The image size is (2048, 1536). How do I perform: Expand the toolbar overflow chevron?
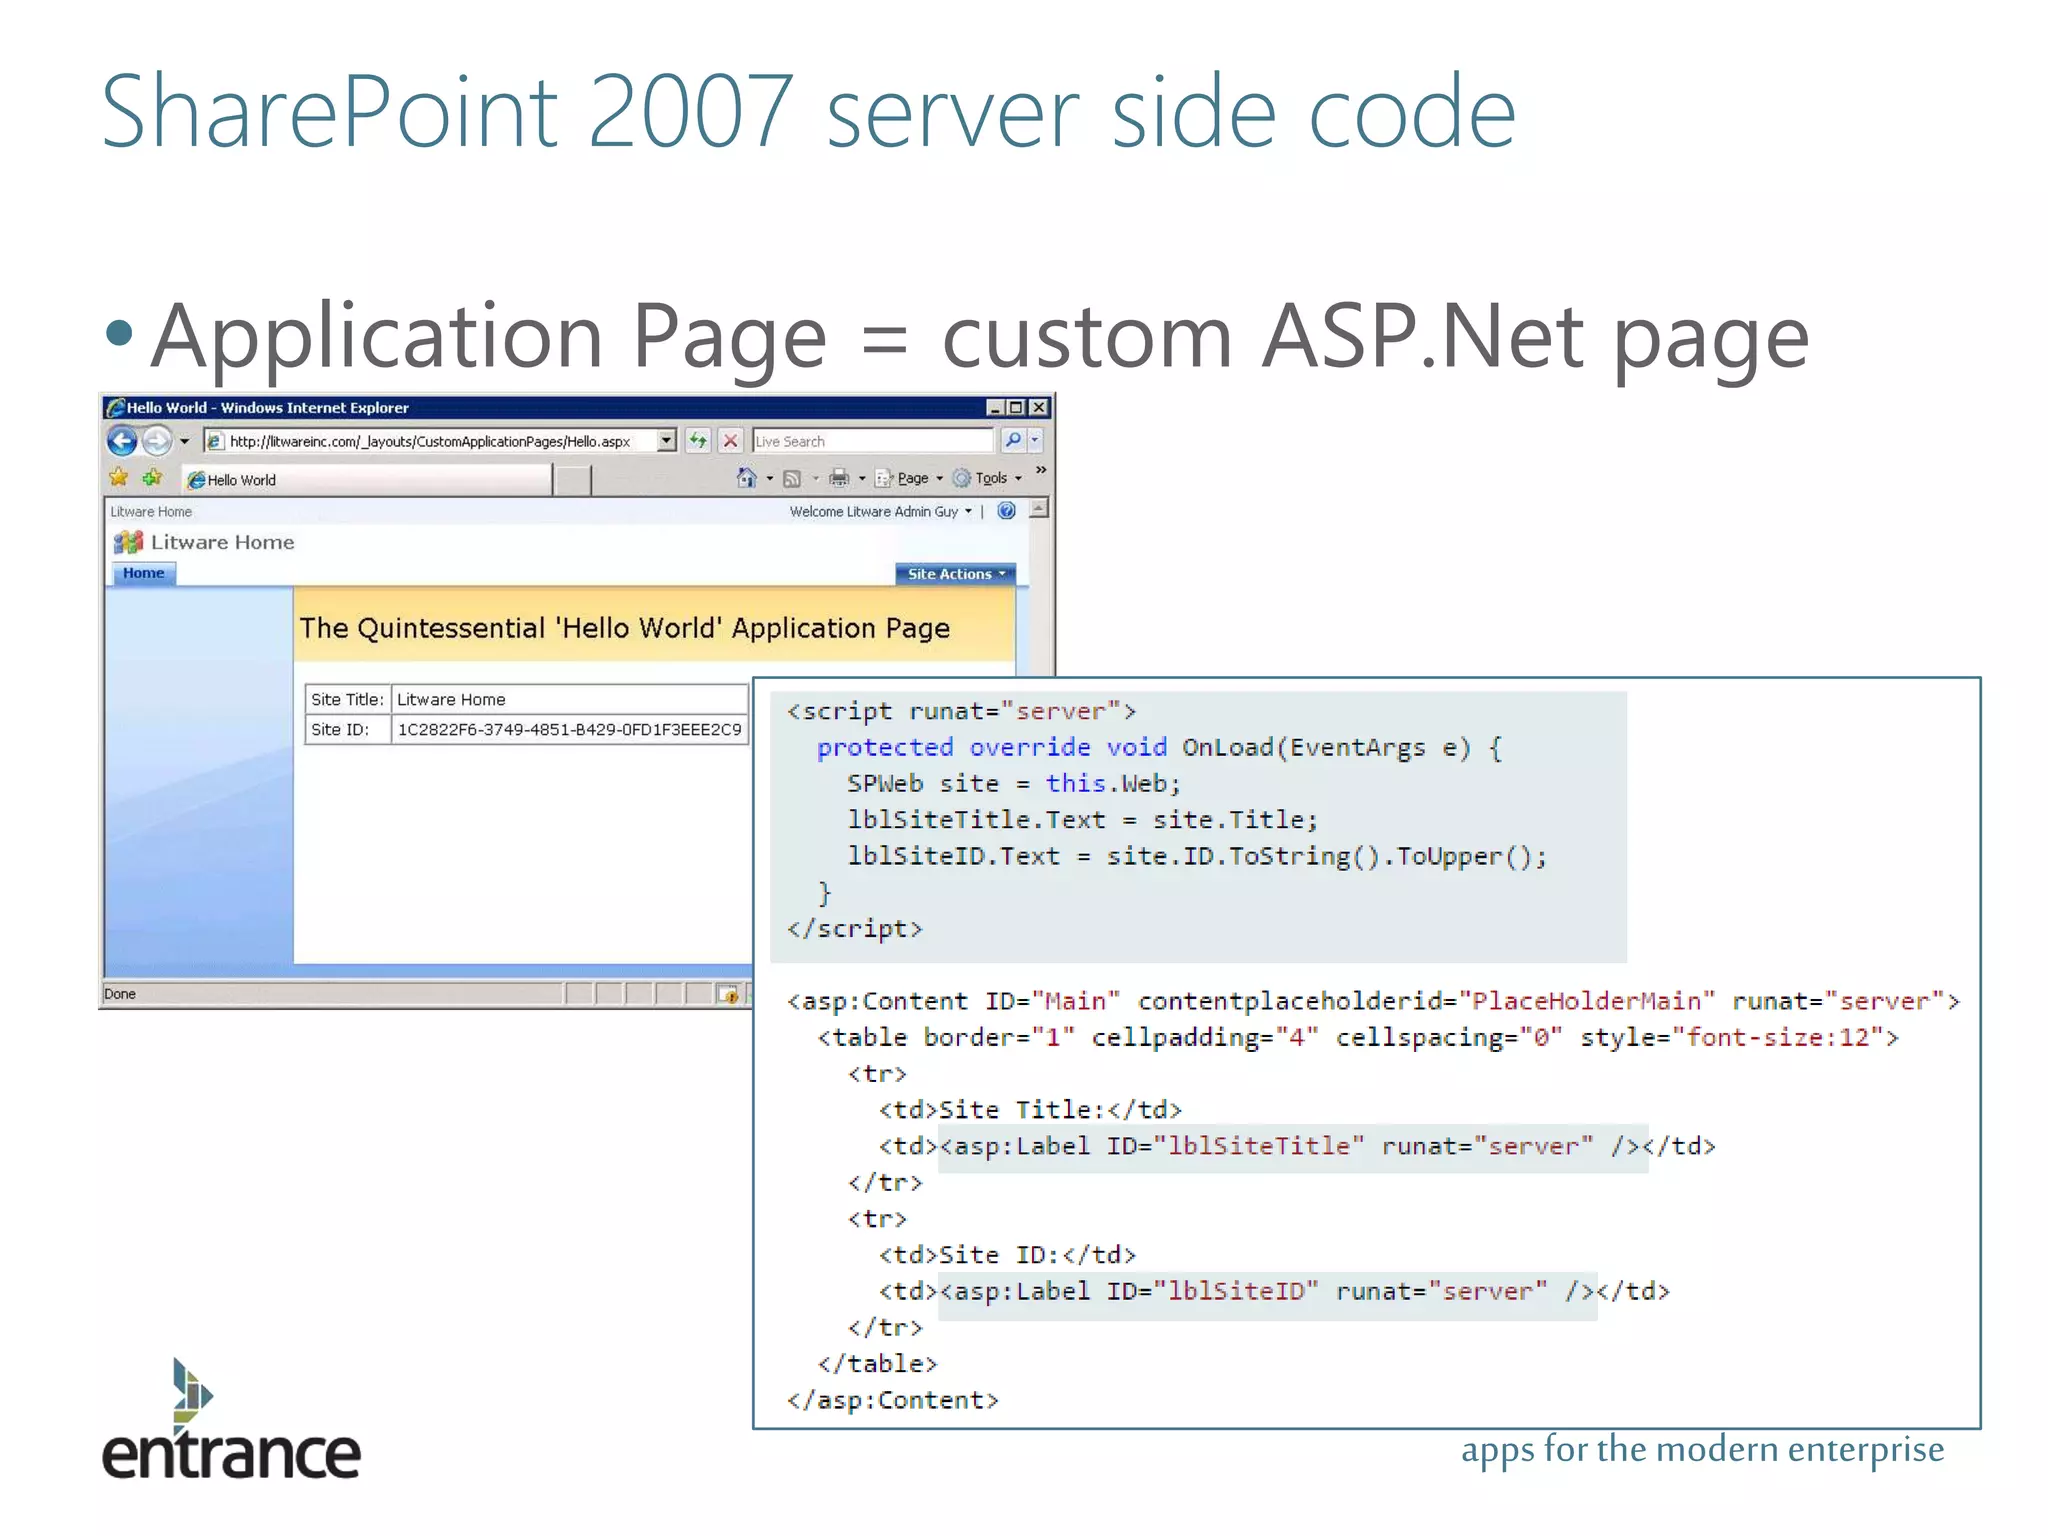pyautogui.click(x=1040, y=470)
